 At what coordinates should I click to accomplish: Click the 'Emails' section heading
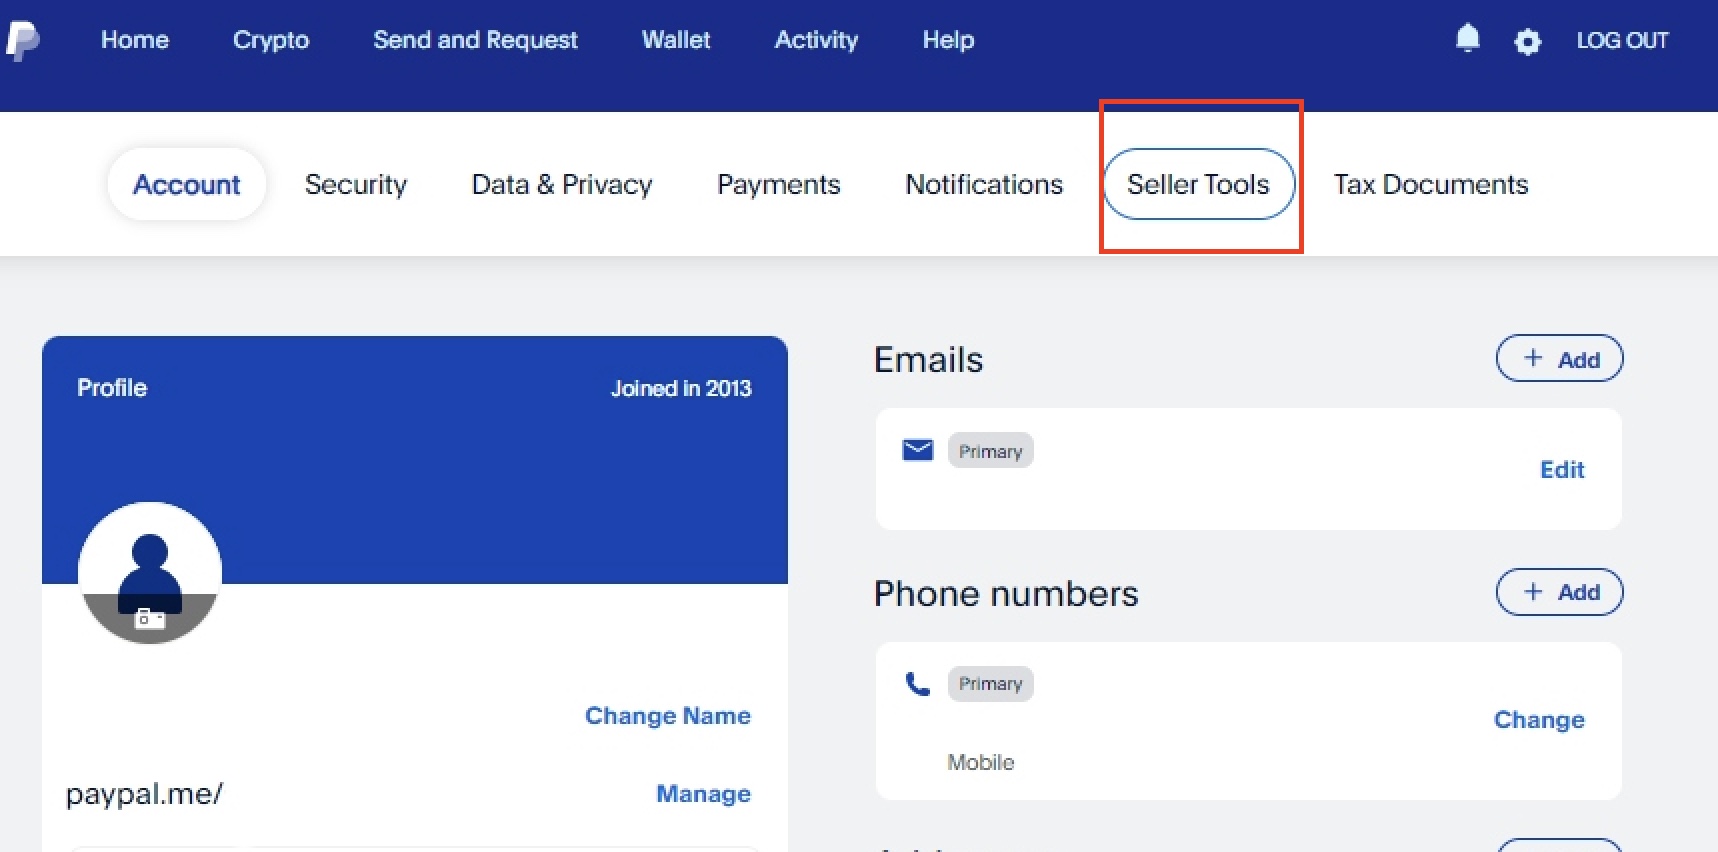pos(928,360)
